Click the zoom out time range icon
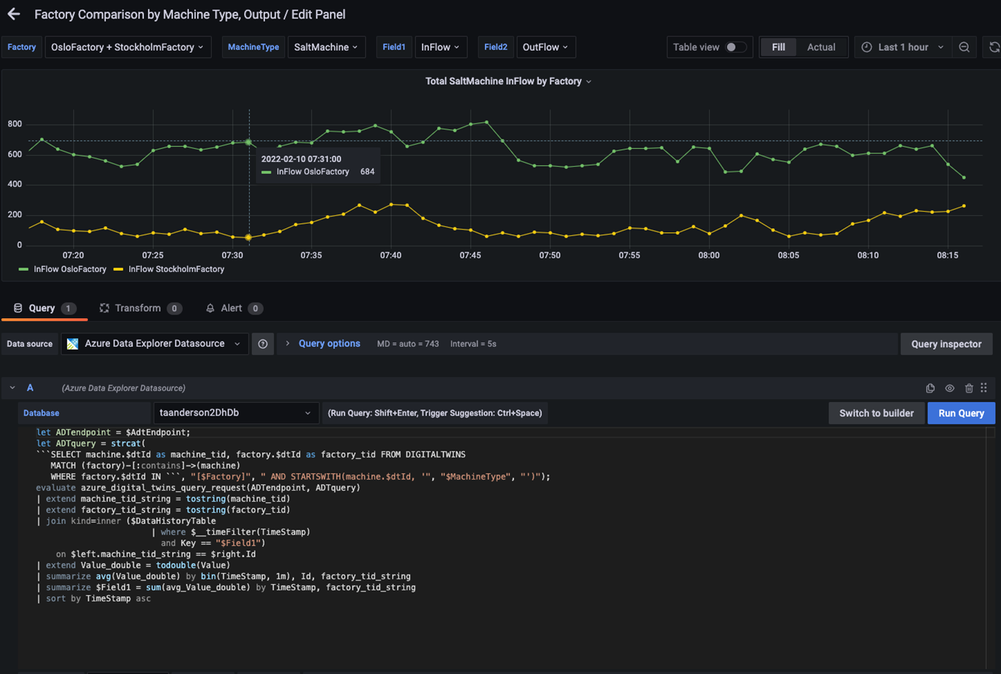 coord(964,47)
